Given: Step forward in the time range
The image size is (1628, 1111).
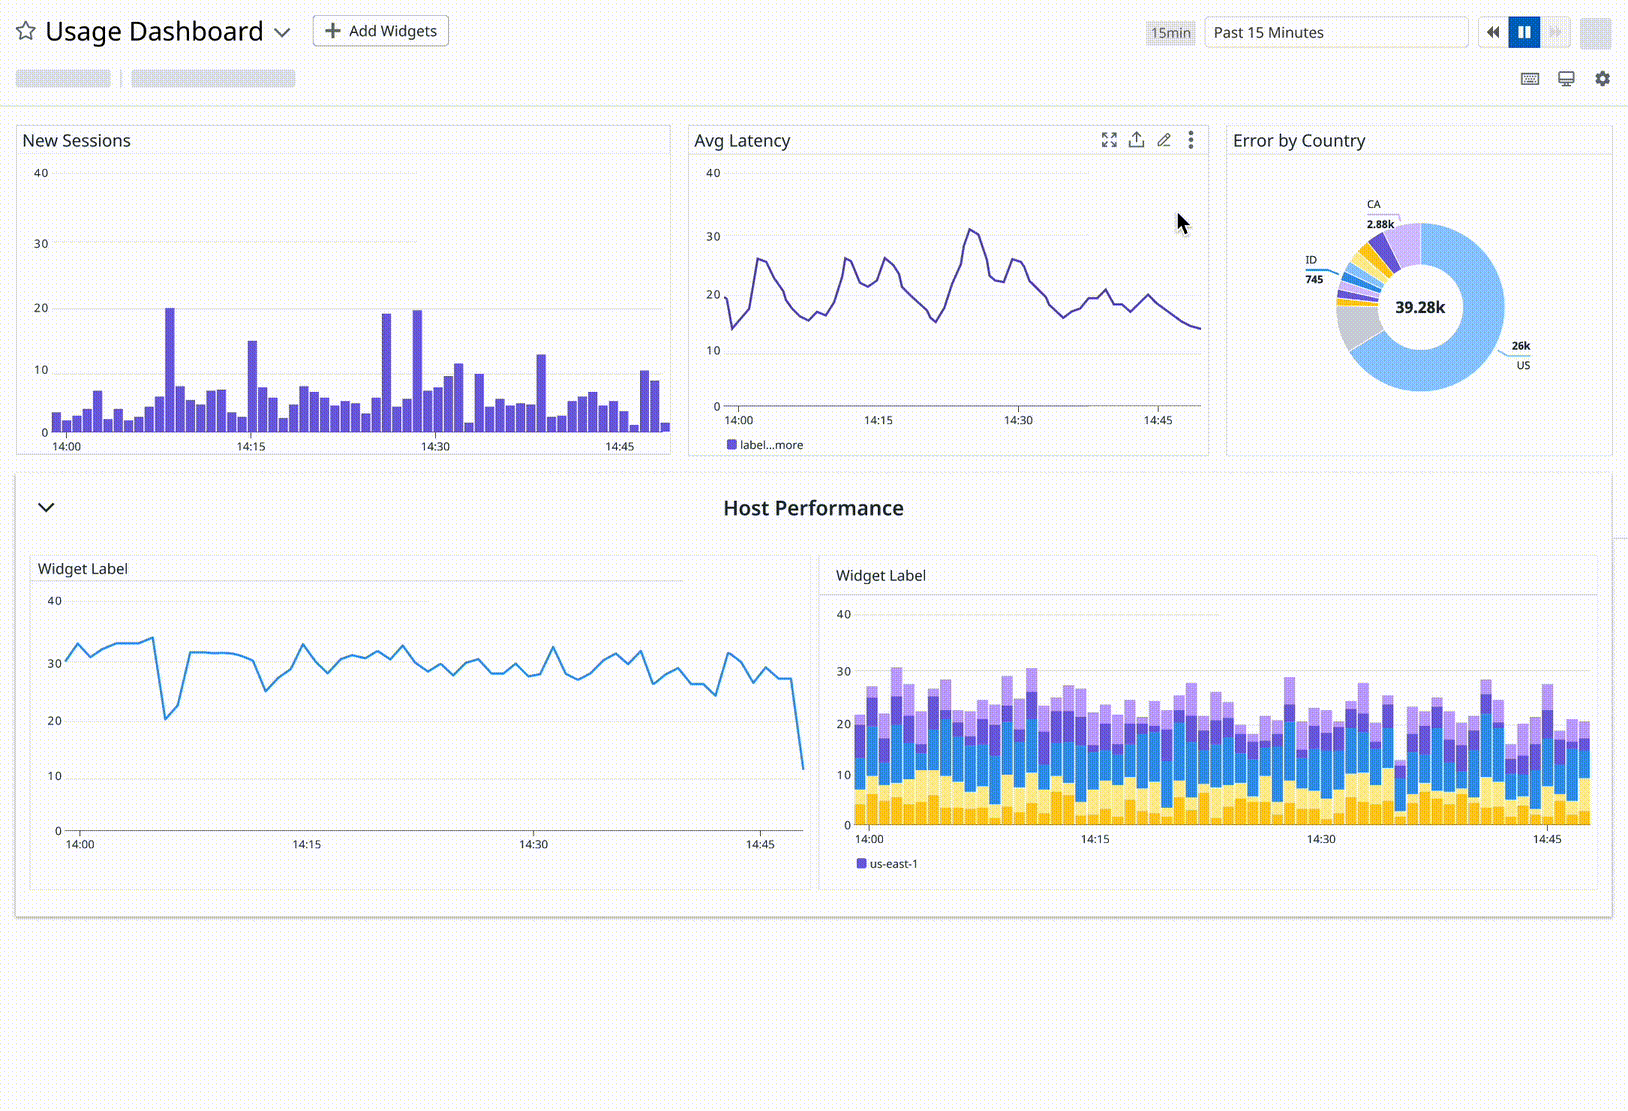Looking at the screenshot, I should (1555, 32).
